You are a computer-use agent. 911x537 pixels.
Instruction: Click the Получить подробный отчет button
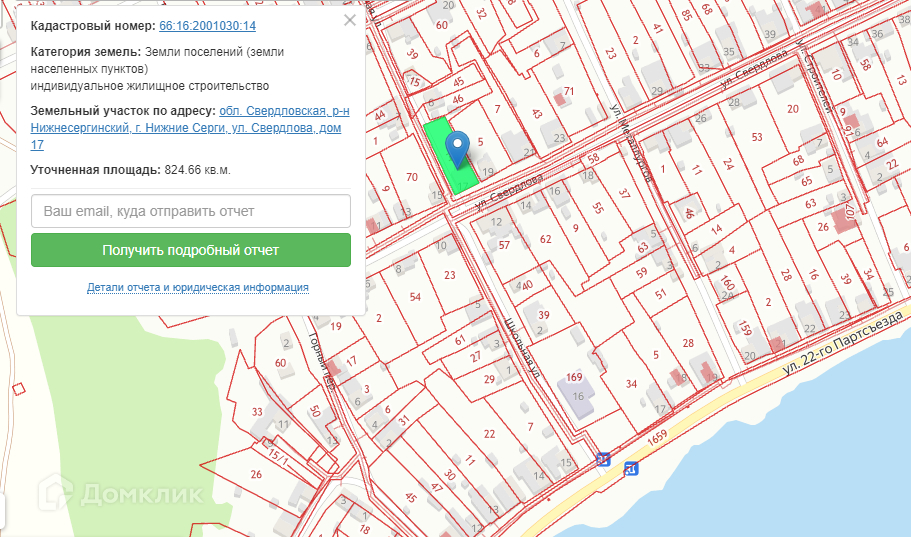coord(191,250)
